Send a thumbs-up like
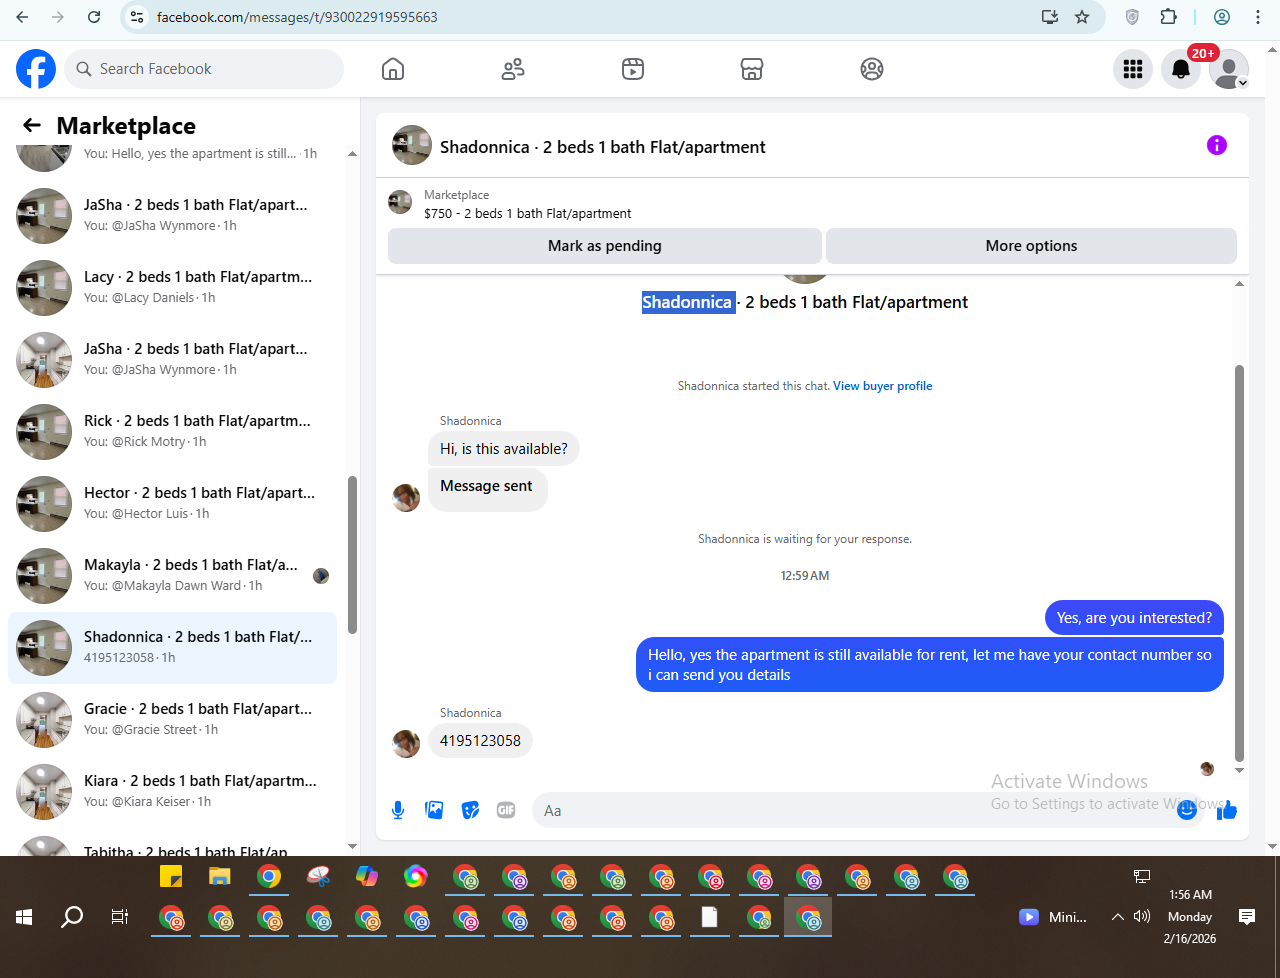 click(1227, 810)
